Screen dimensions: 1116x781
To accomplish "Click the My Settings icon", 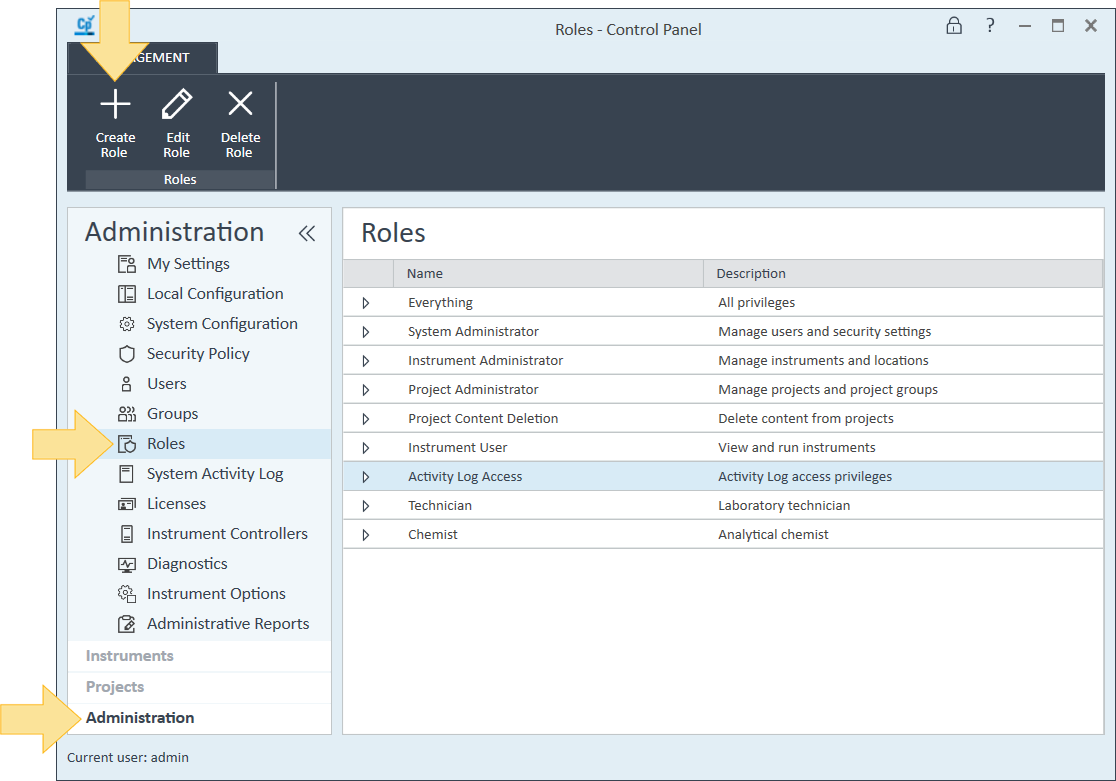I will [127, 264].
